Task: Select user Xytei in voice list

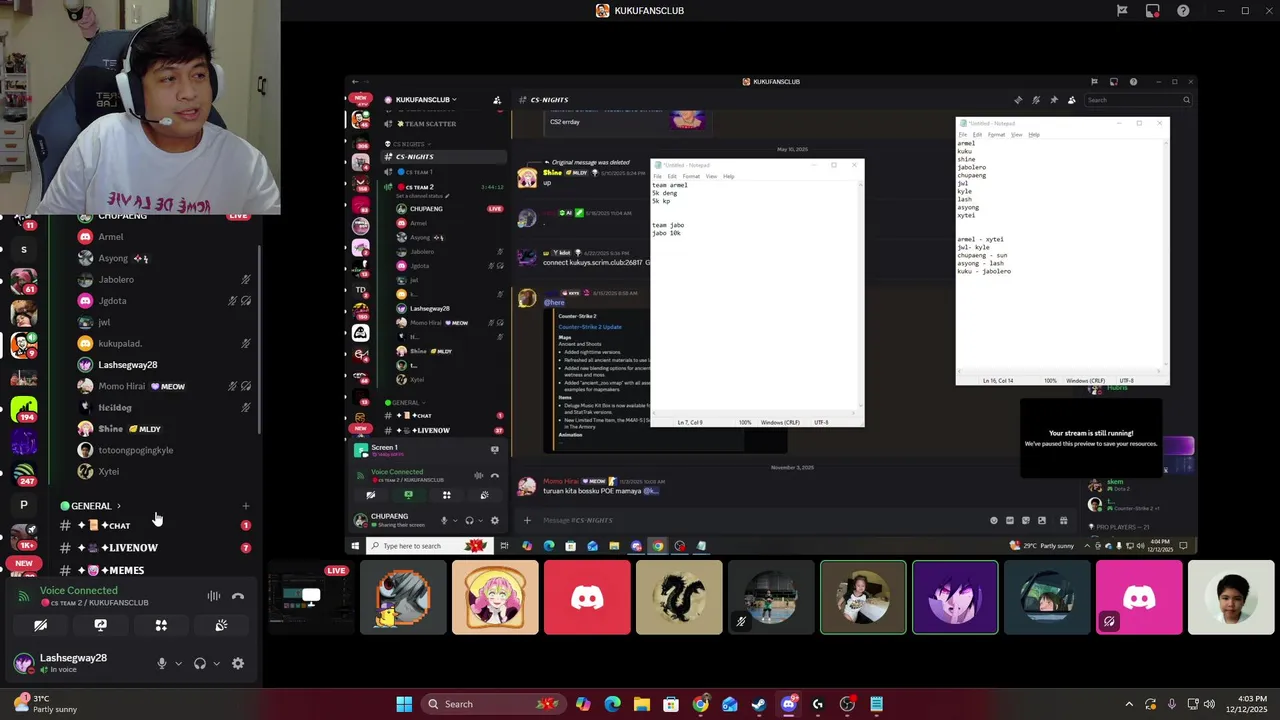Action: coord(165,472)
